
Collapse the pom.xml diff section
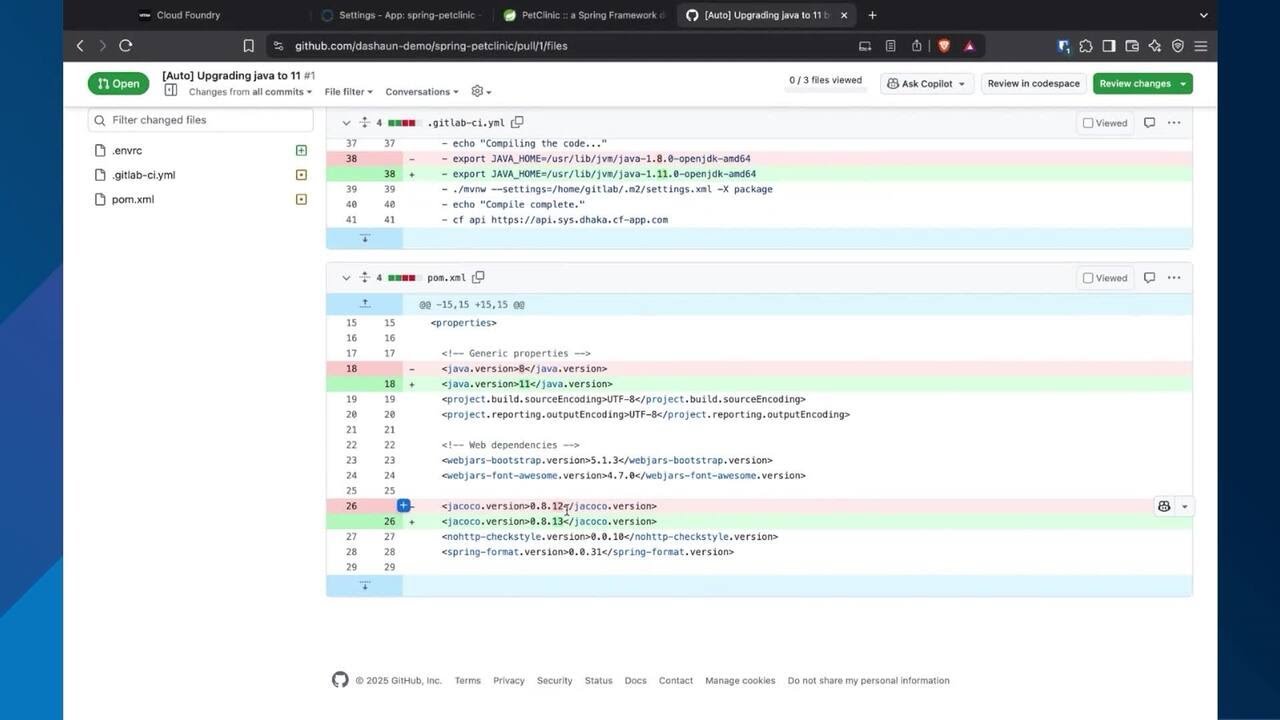[x=346, y=278]
